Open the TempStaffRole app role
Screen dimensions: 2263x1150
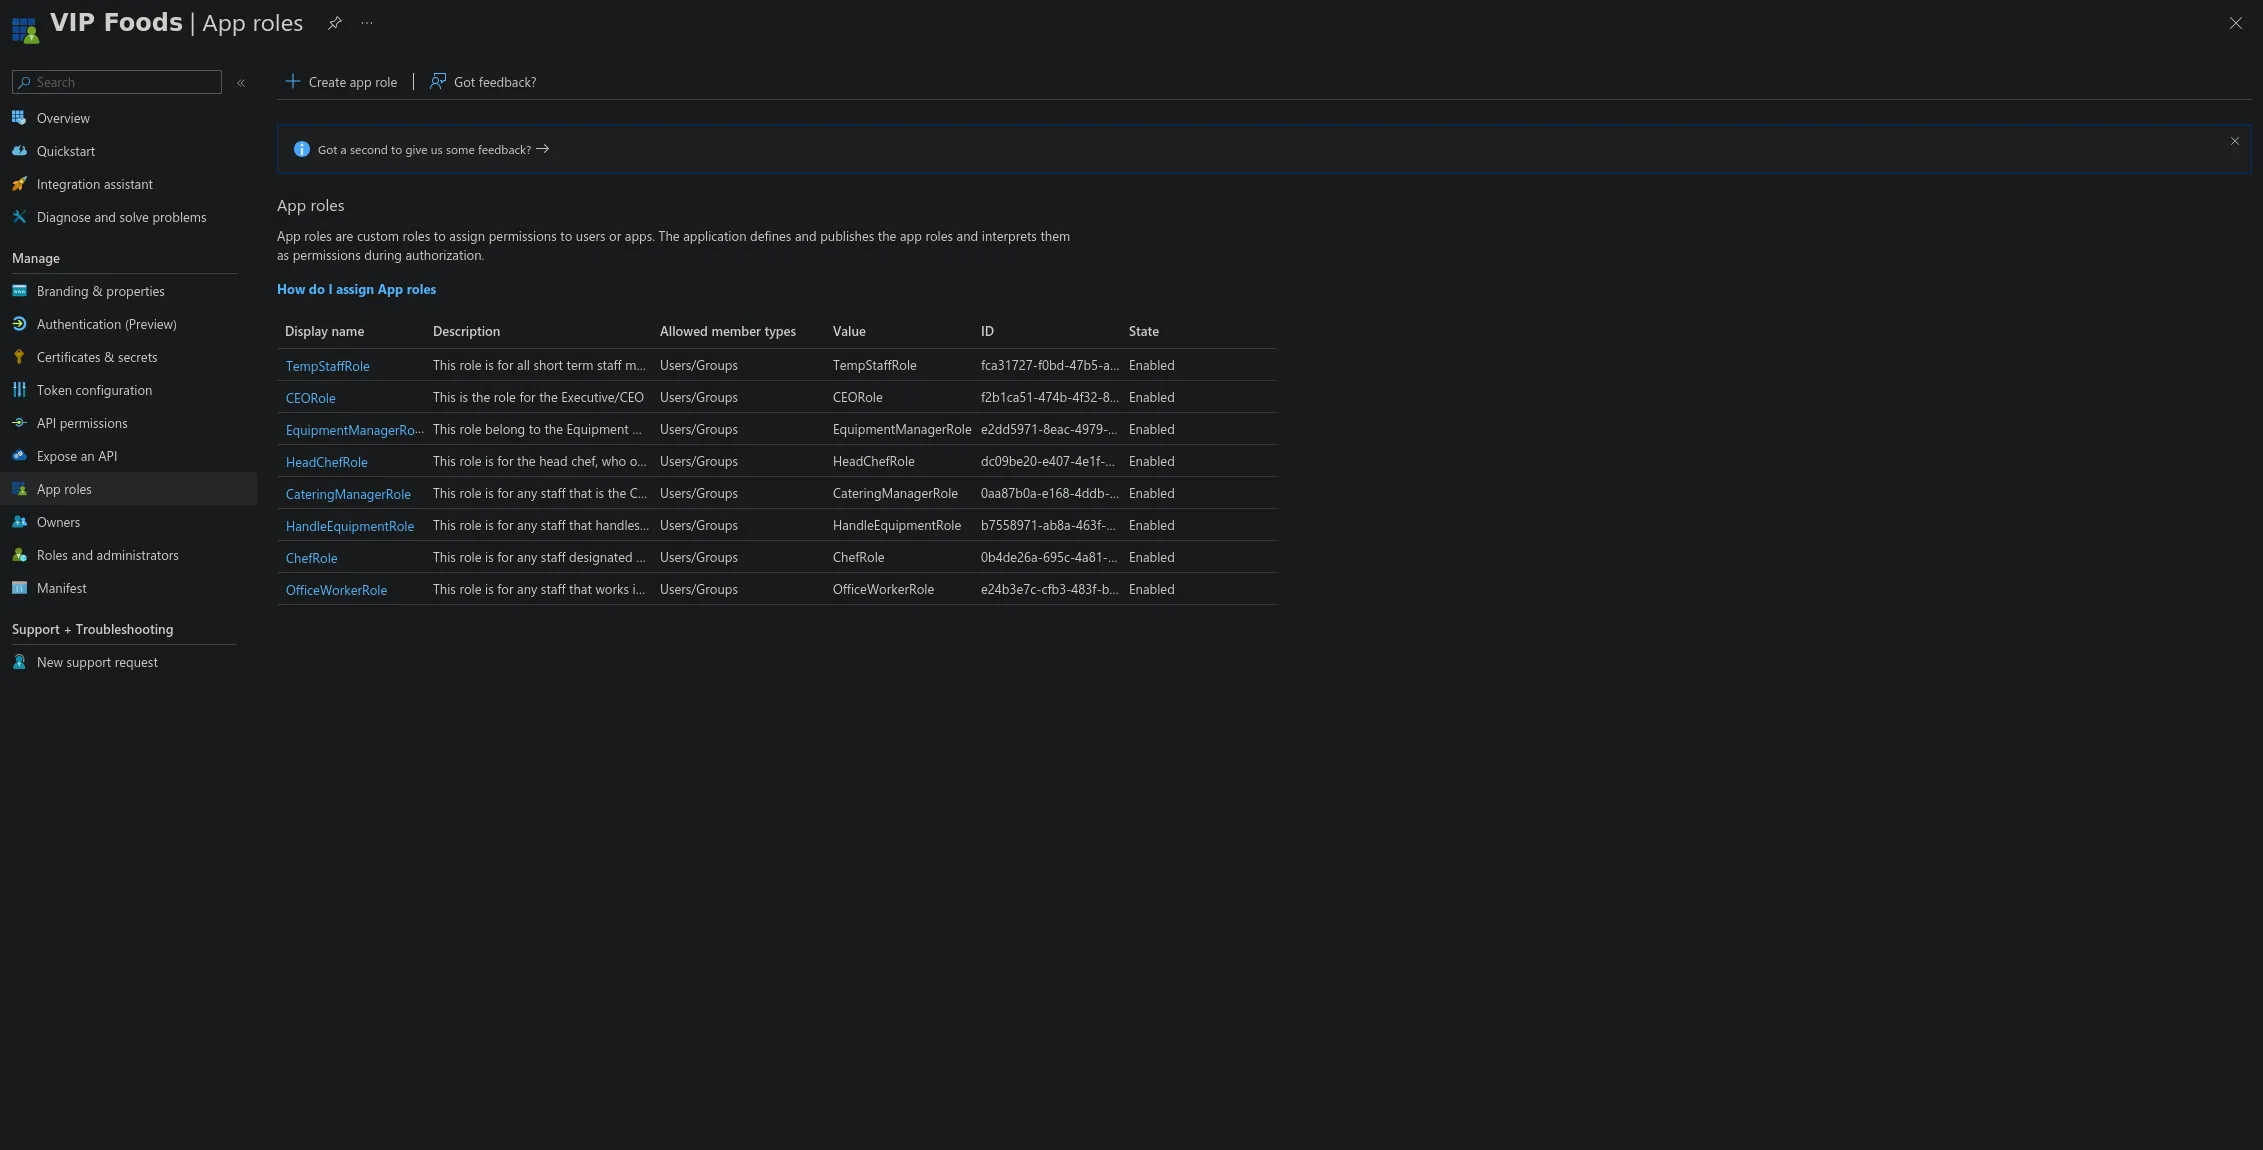[328, 366]
